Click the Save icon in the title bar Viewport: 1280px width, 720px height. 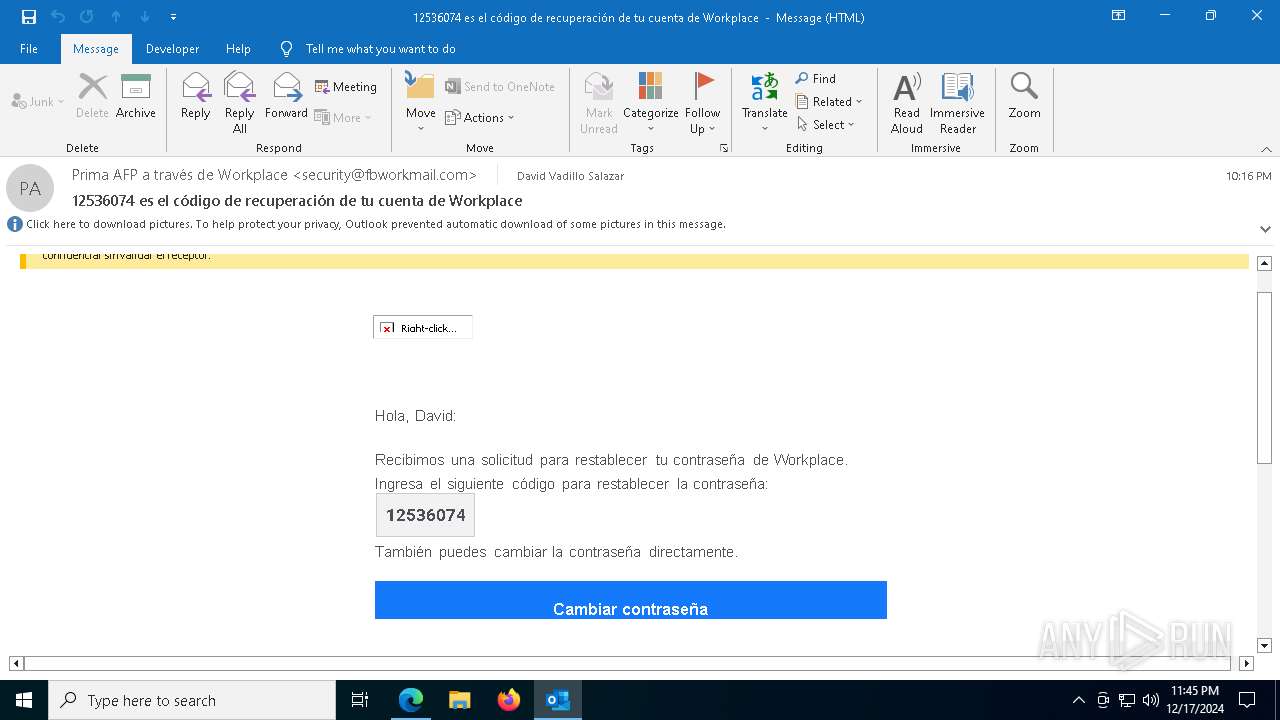click(x=29, y=17)
